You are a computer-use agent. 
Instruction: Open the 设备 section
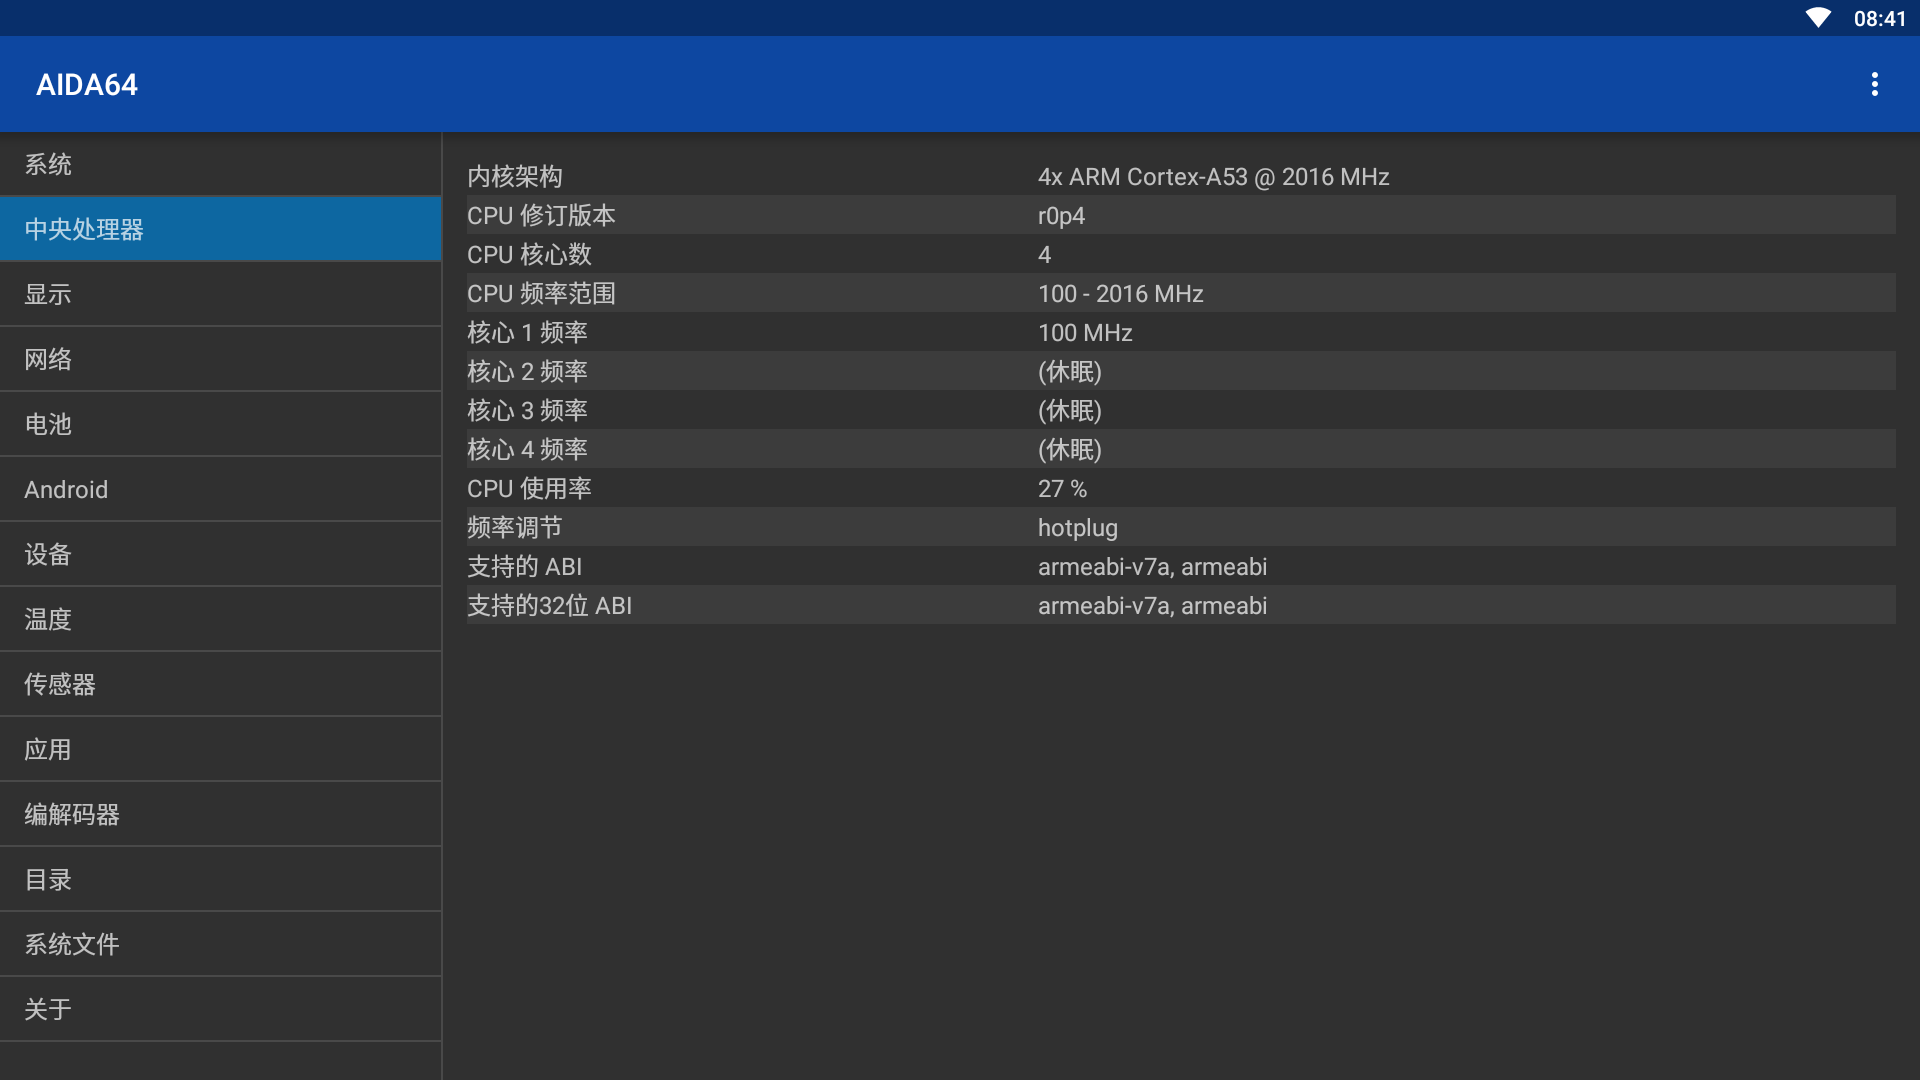tap(220, 554)
